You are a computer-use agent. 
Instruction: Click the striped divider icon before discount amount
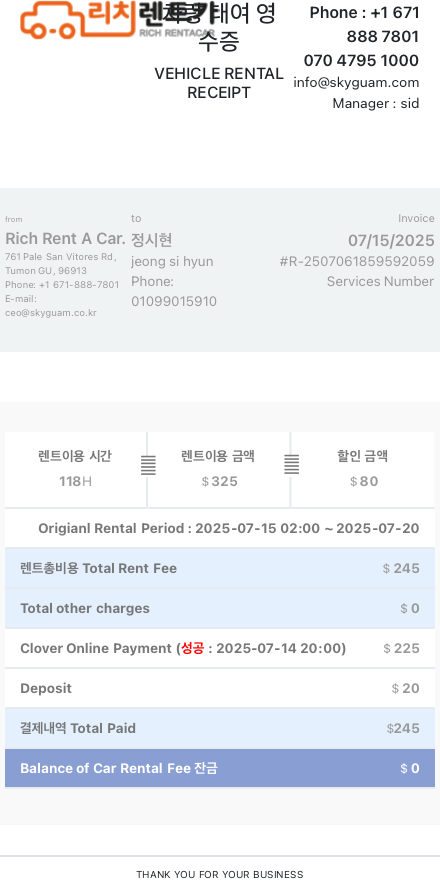pyautogui.click(x=291, y=464)
